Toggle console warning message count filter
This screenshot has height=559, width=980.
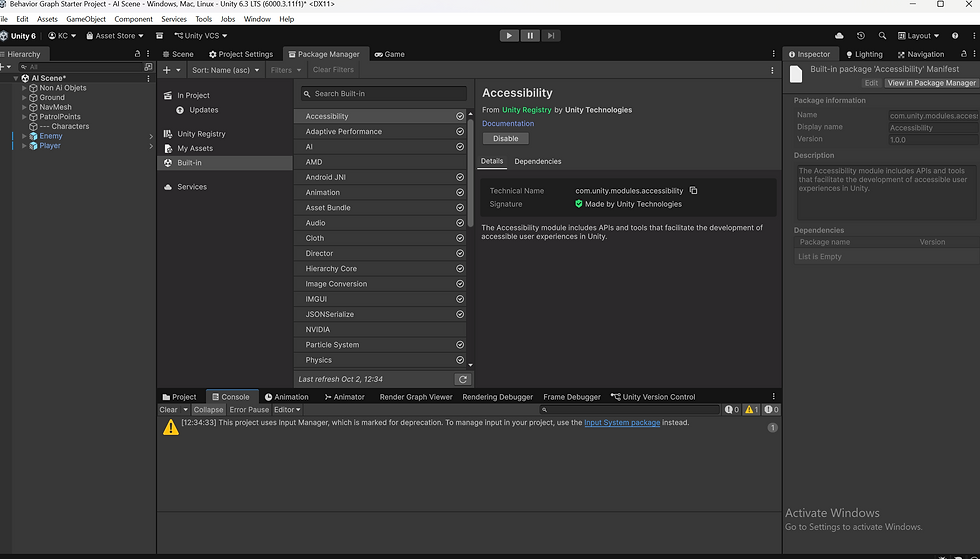pyautogui.click(x=751, y=410)
